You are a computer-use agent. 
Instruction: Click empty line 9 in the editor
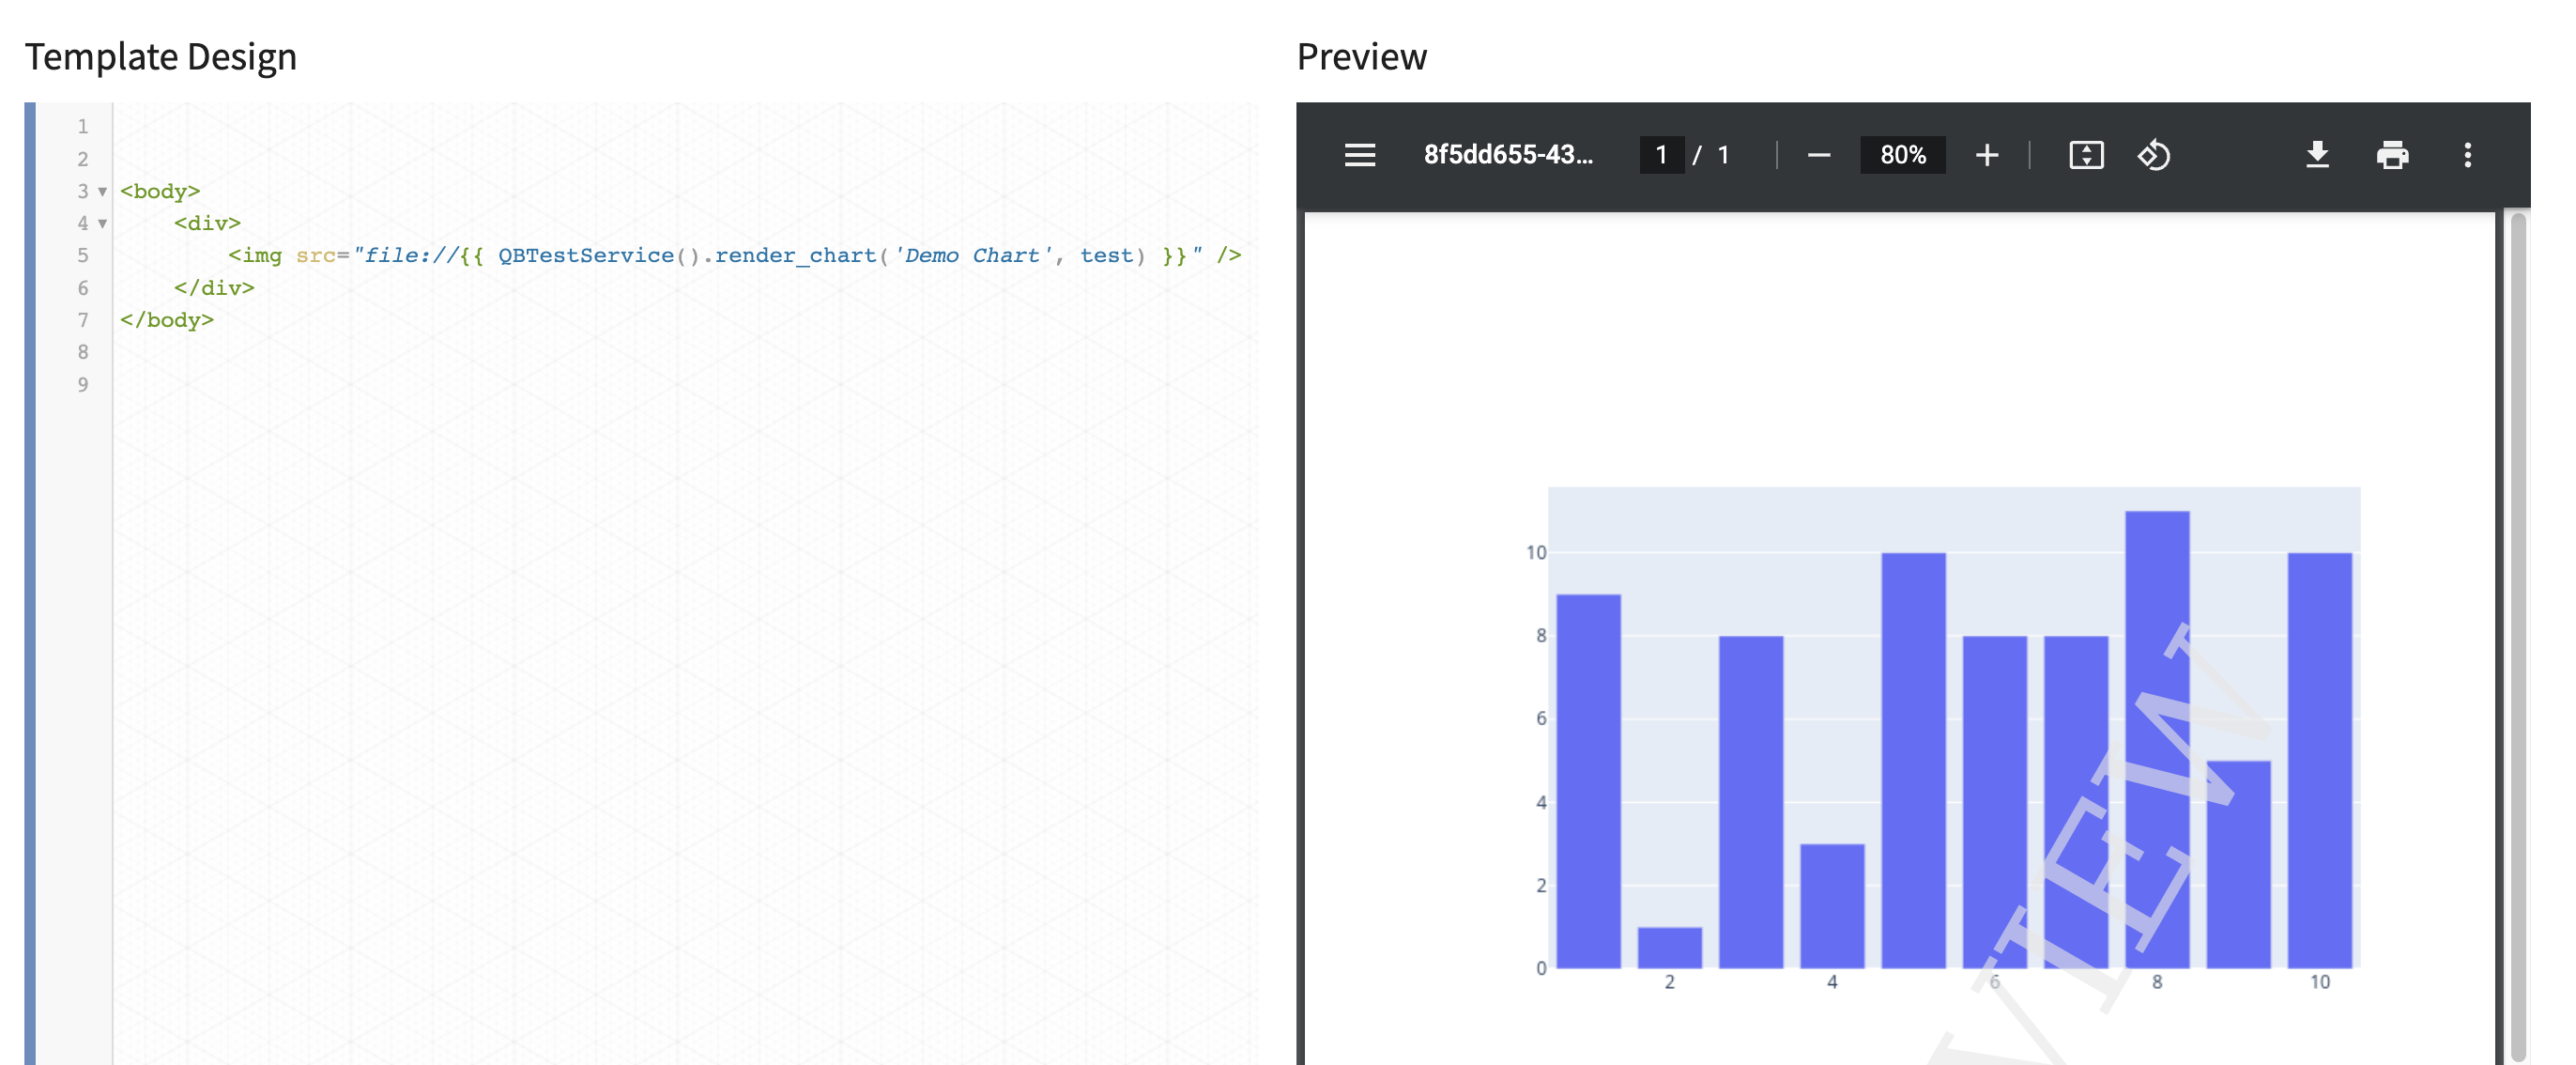pyautogui.click(x=600, y=384)
